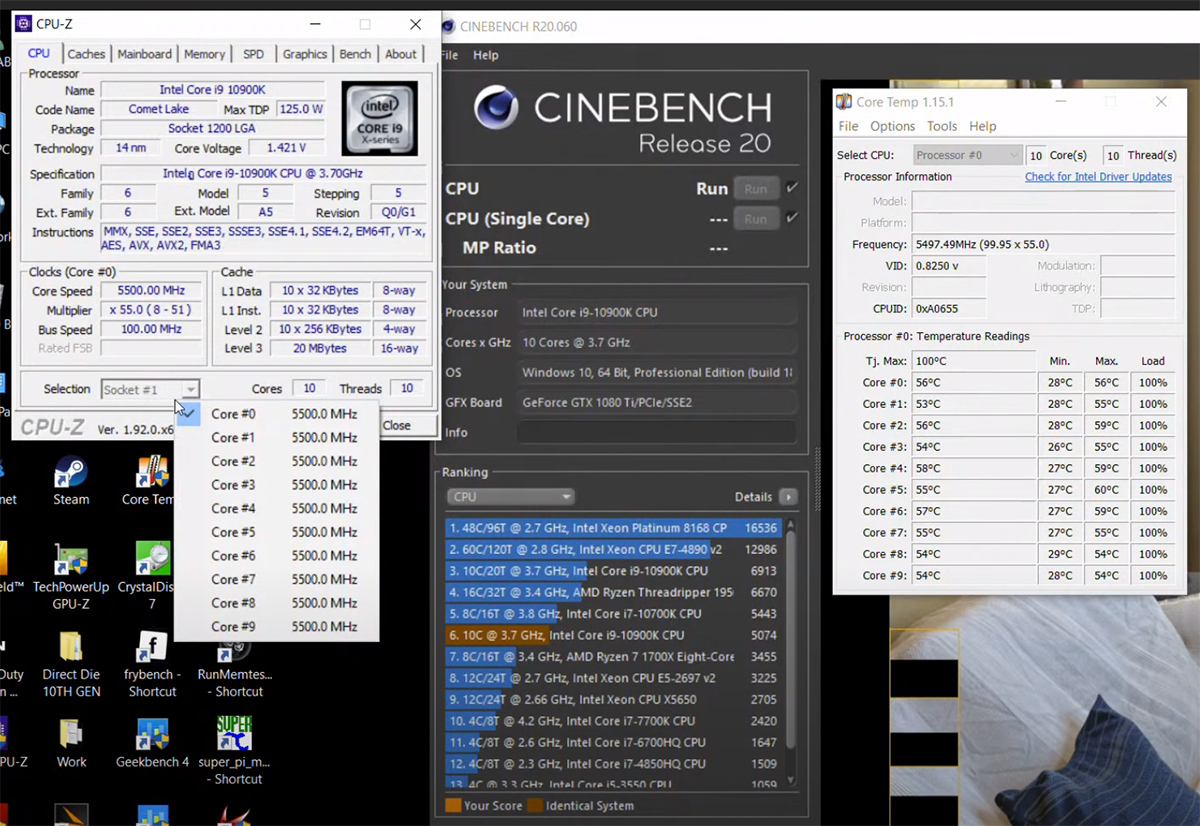This screenshot has height=826, width=1200.
Task: Select Core #8 in the core list
Action: 277,603
